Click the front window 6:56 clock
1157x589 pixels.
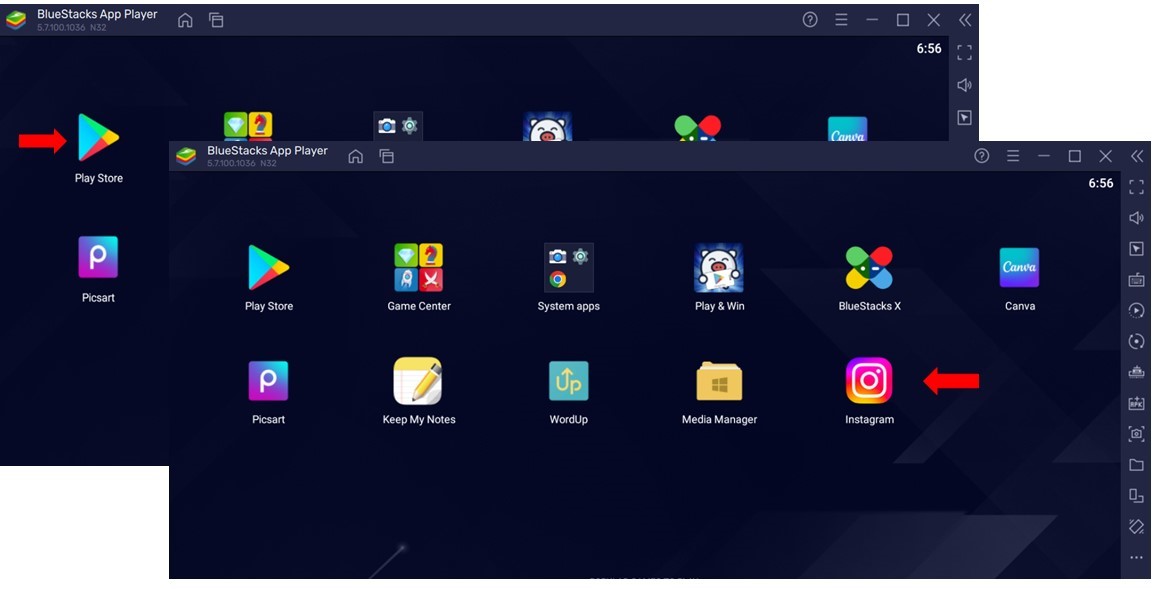pyautogui.click(x=1101, y=183)
